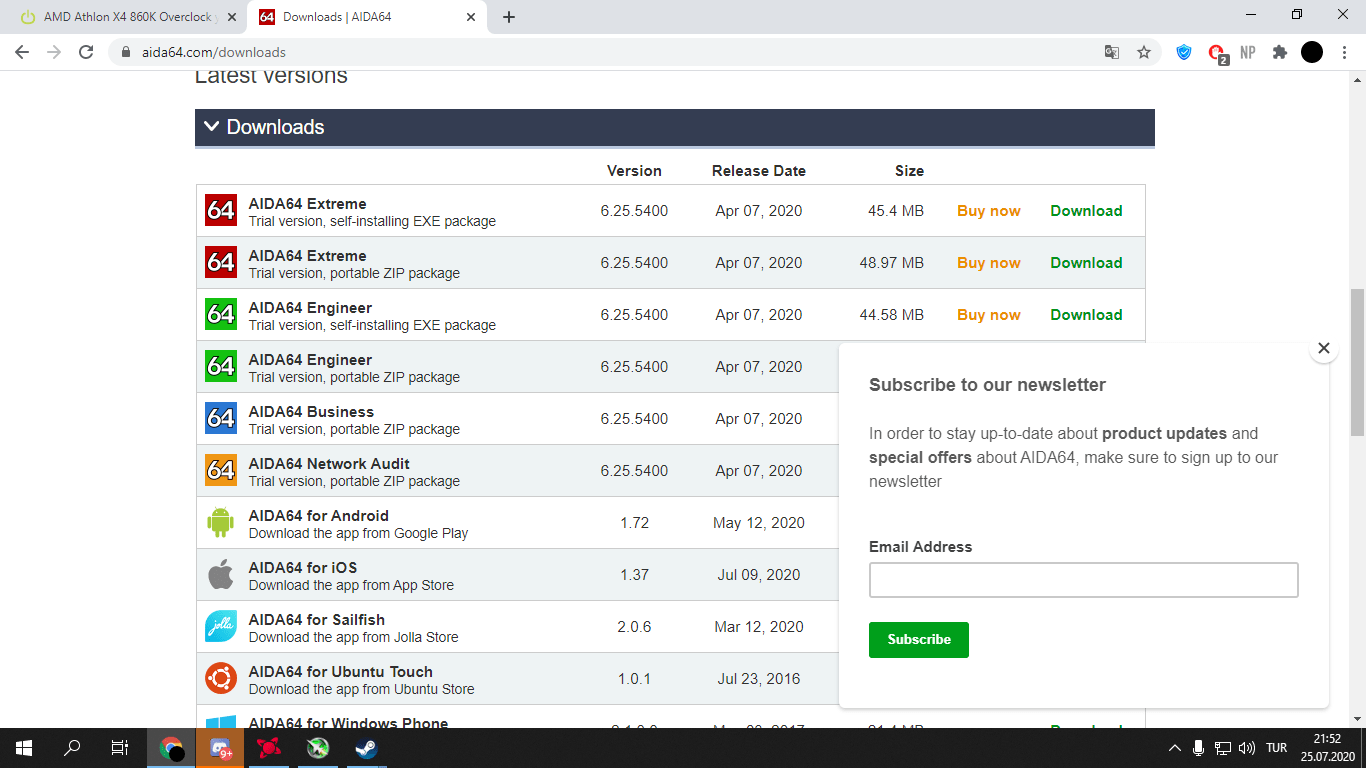Switch to the Downloads | AIDA64 tab

(366, 17)
